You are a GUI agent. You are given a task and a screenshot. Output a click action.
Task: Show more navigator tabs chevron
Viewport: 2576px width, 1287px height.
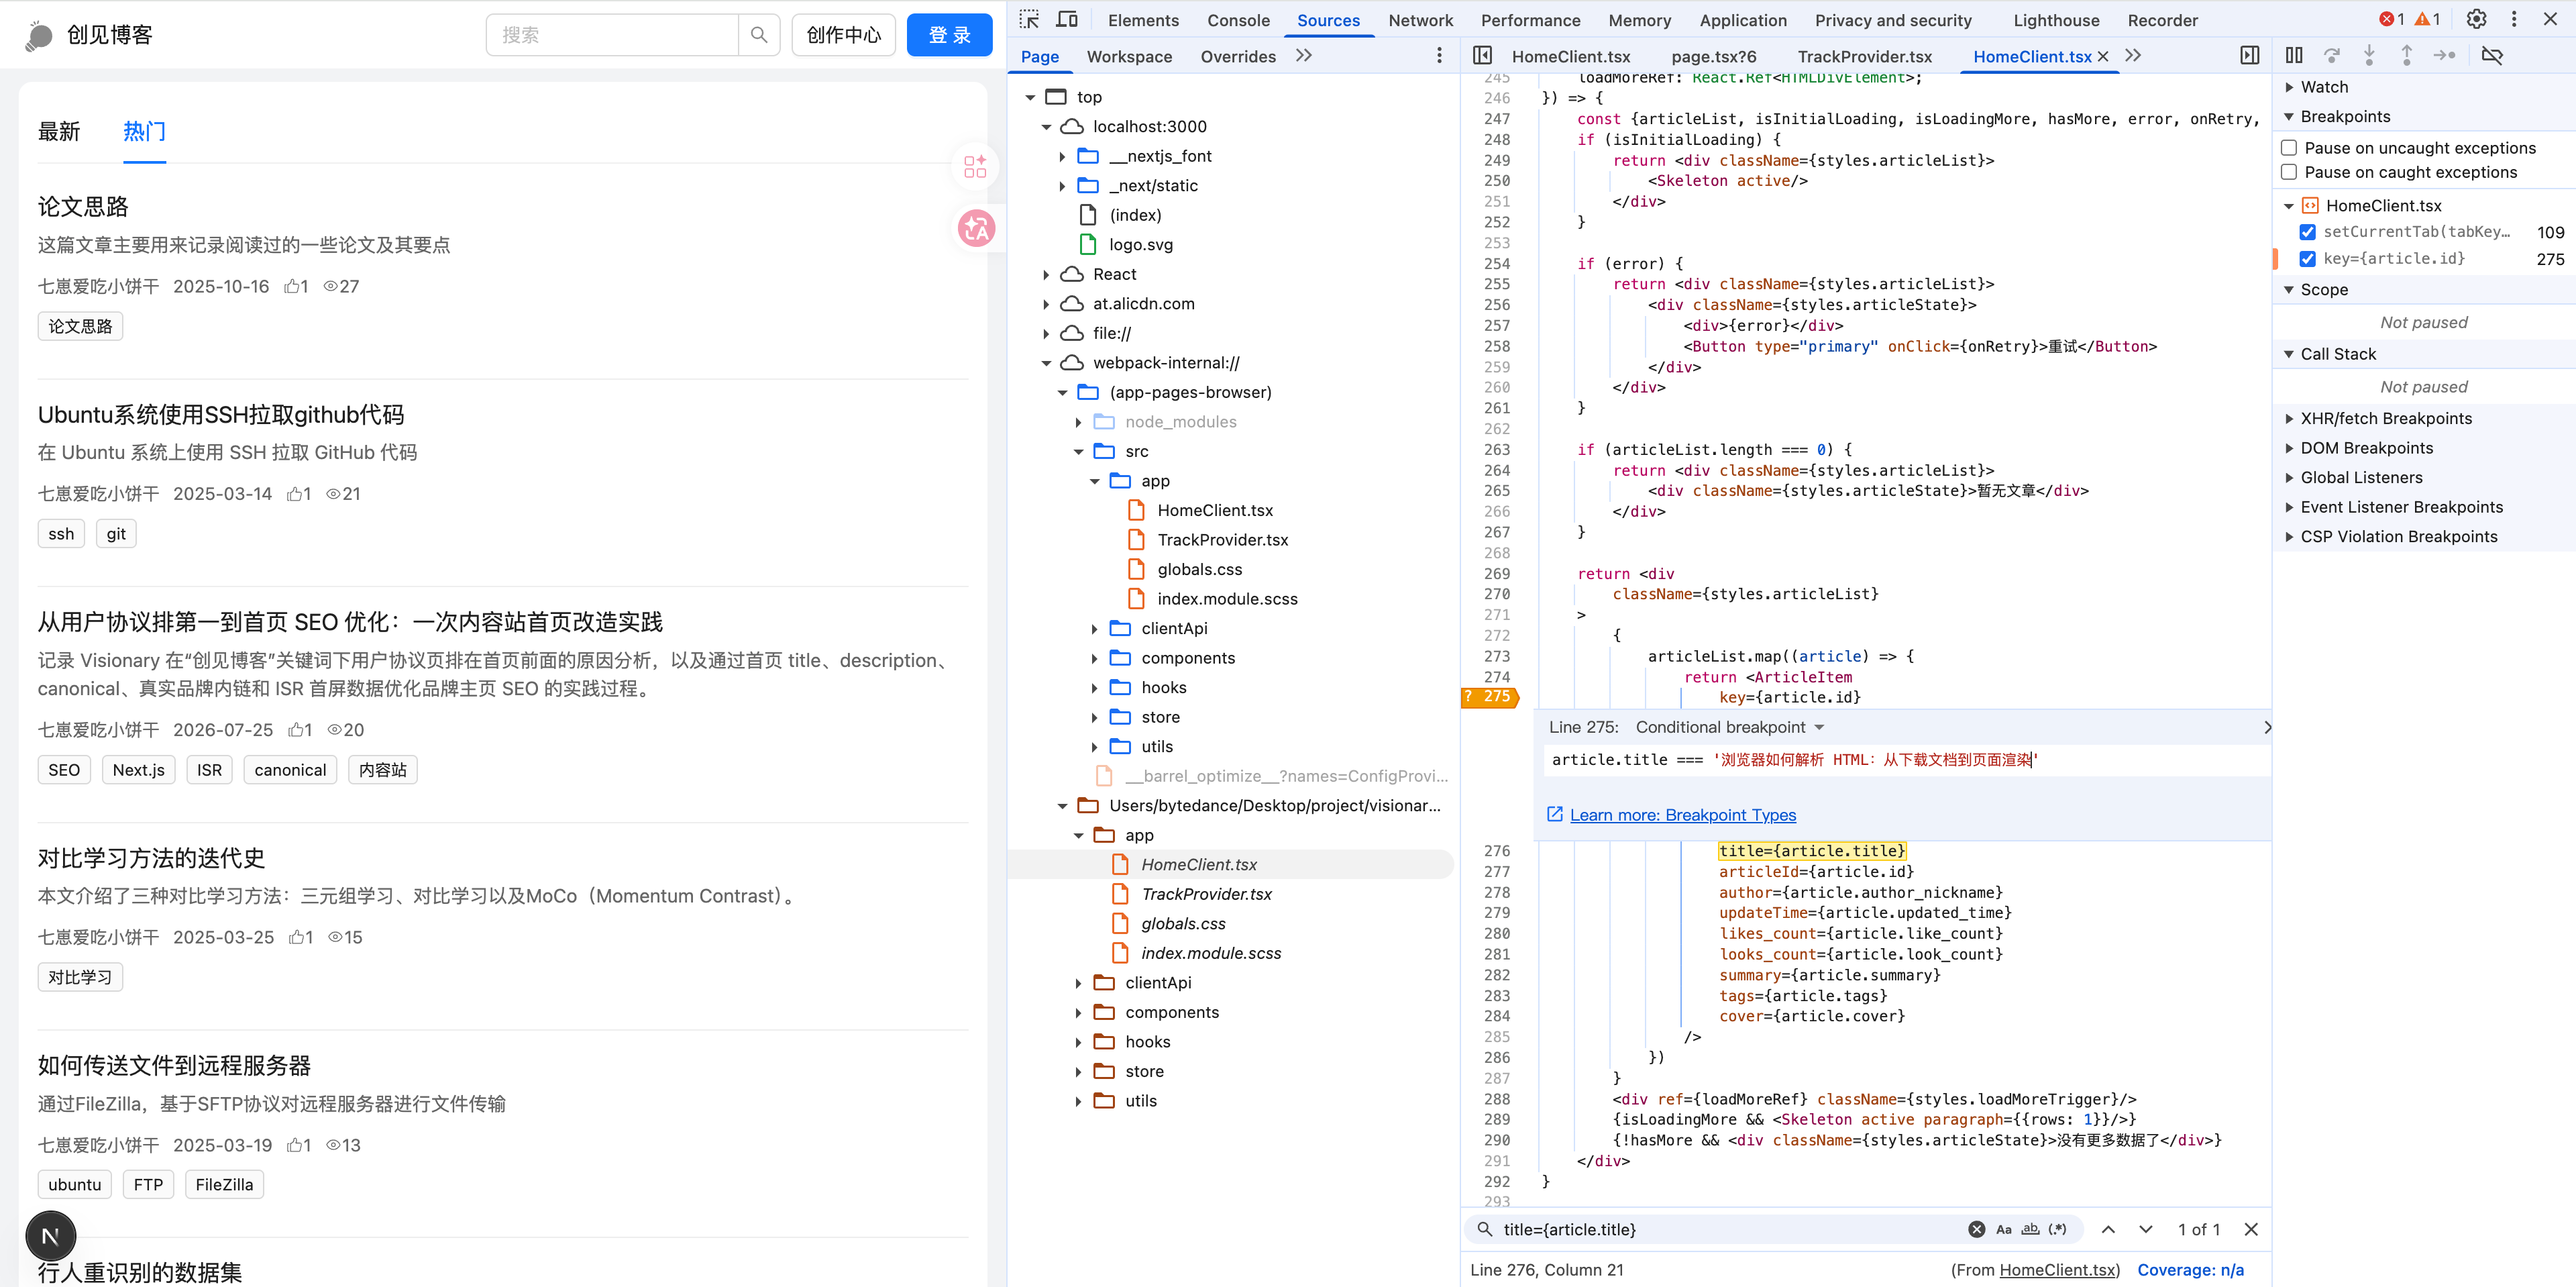1304,56
